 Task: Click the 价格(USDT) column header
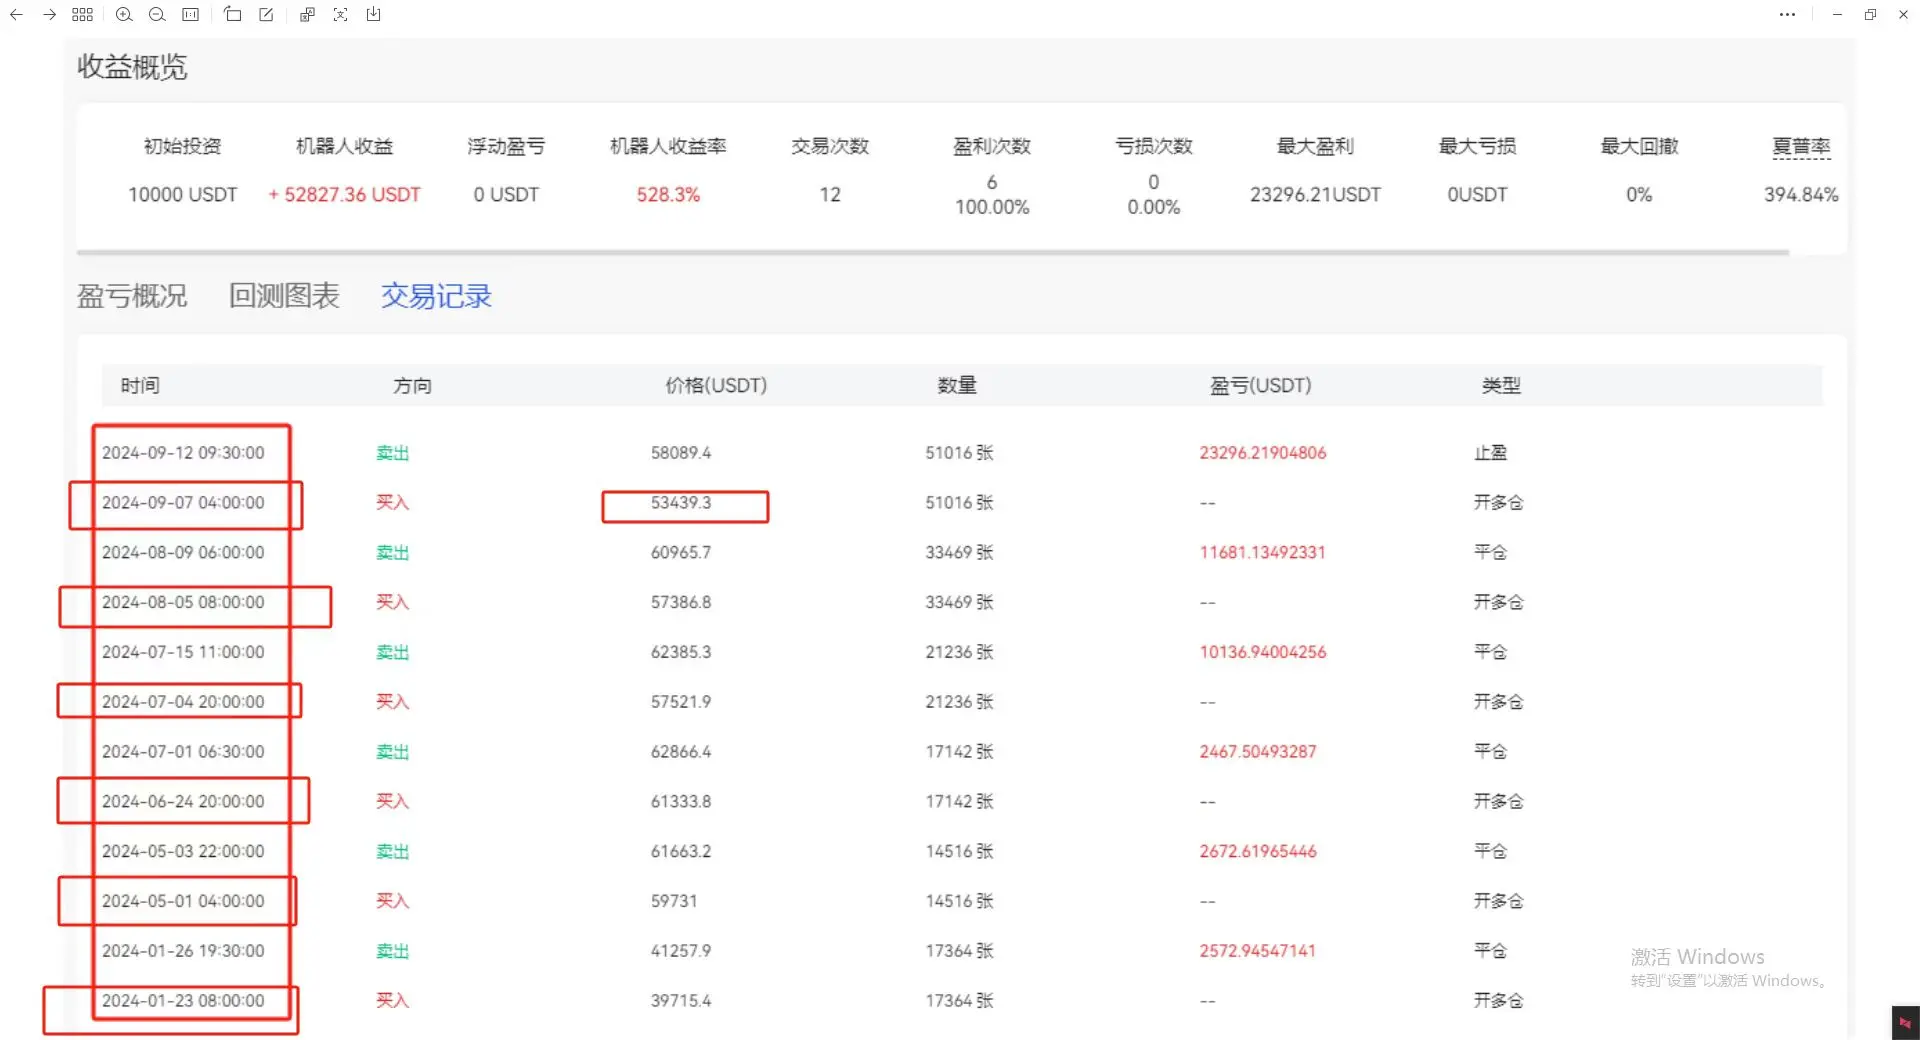click(x=716, y=385)
